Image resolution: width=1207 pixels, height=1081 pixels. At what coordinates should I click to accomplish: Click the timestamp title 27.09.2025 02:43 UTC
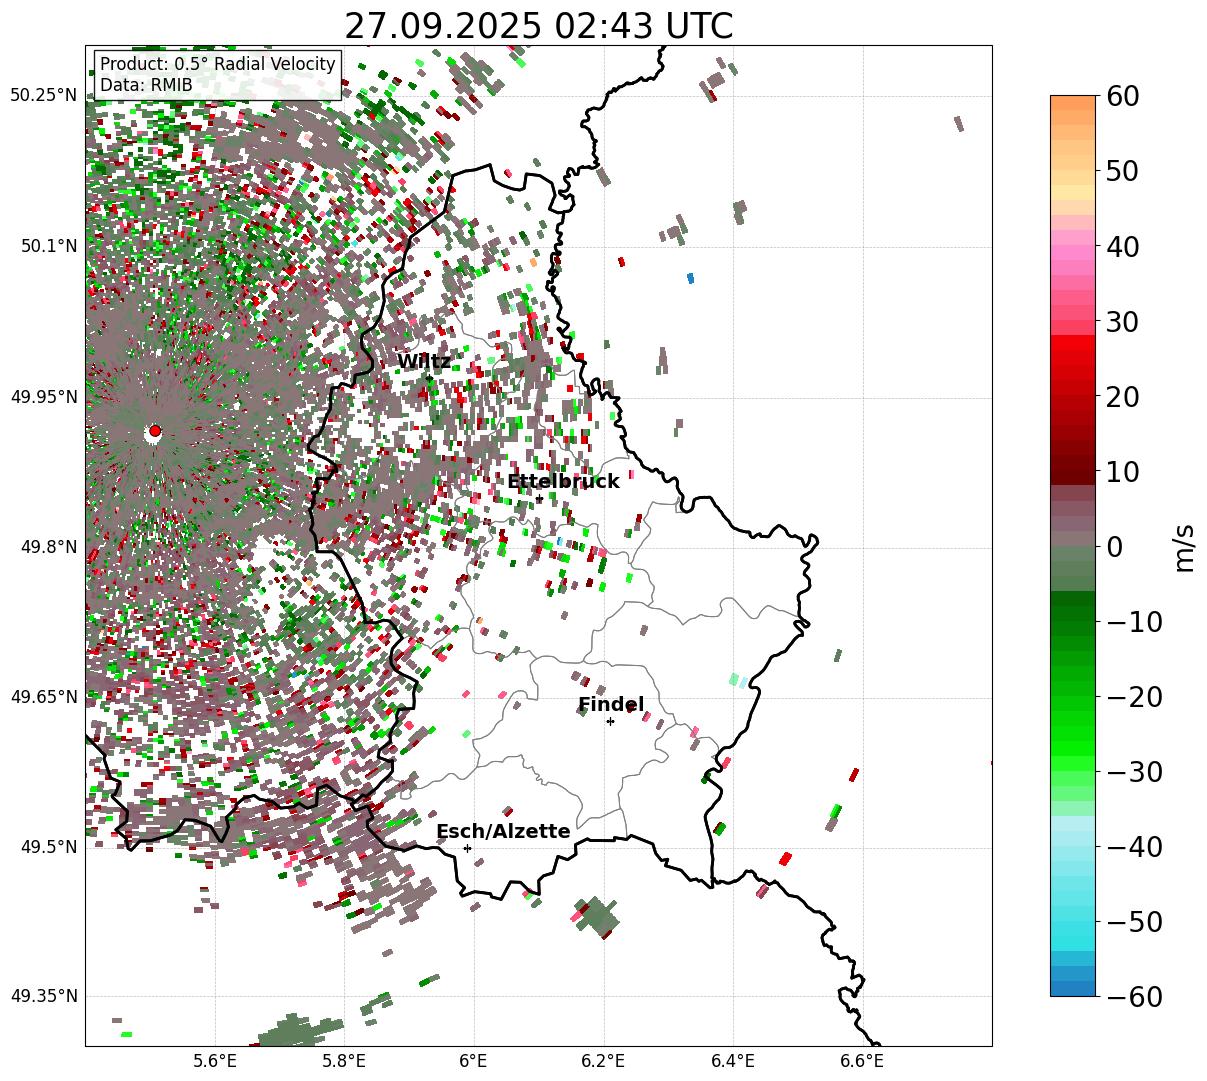[x=538, y=25]
